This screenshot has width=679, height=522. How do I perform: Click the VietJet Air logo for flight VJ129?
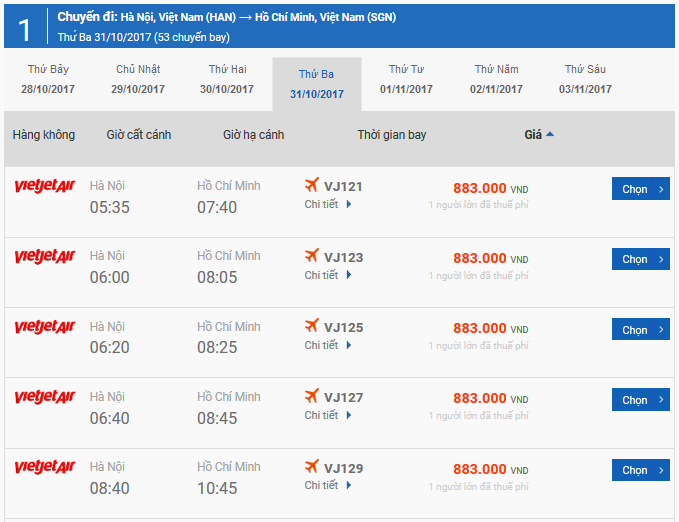(45, 467)
